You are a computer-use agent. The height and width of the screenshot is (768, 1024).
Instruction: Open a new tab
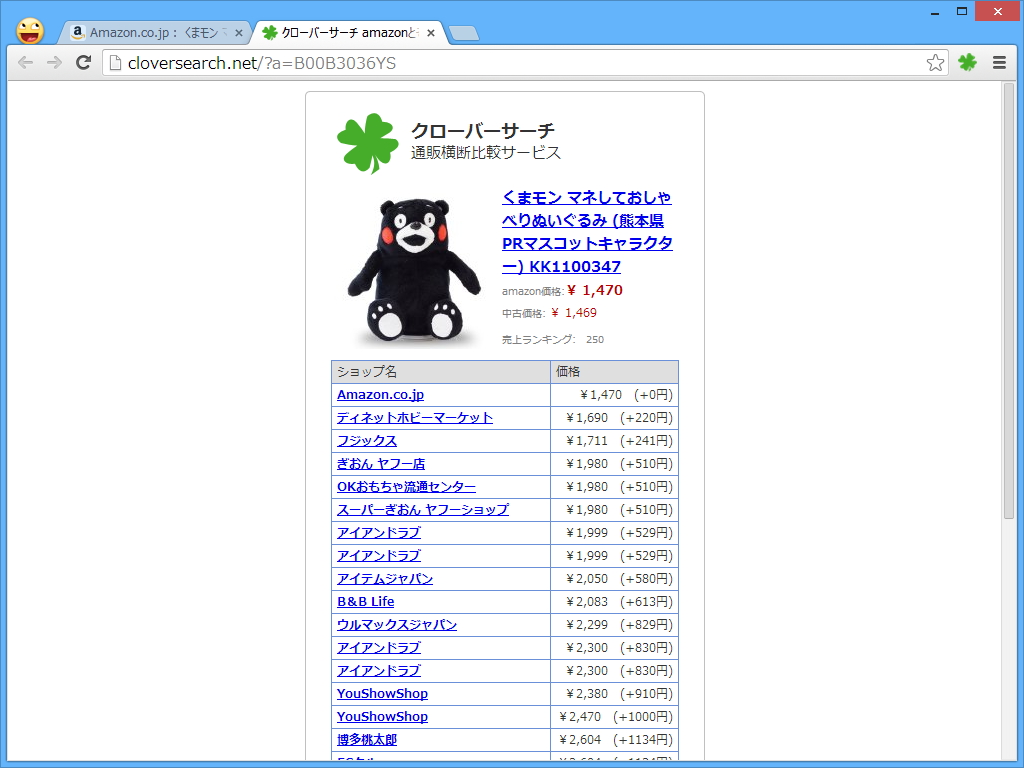[x=464, y=33]
